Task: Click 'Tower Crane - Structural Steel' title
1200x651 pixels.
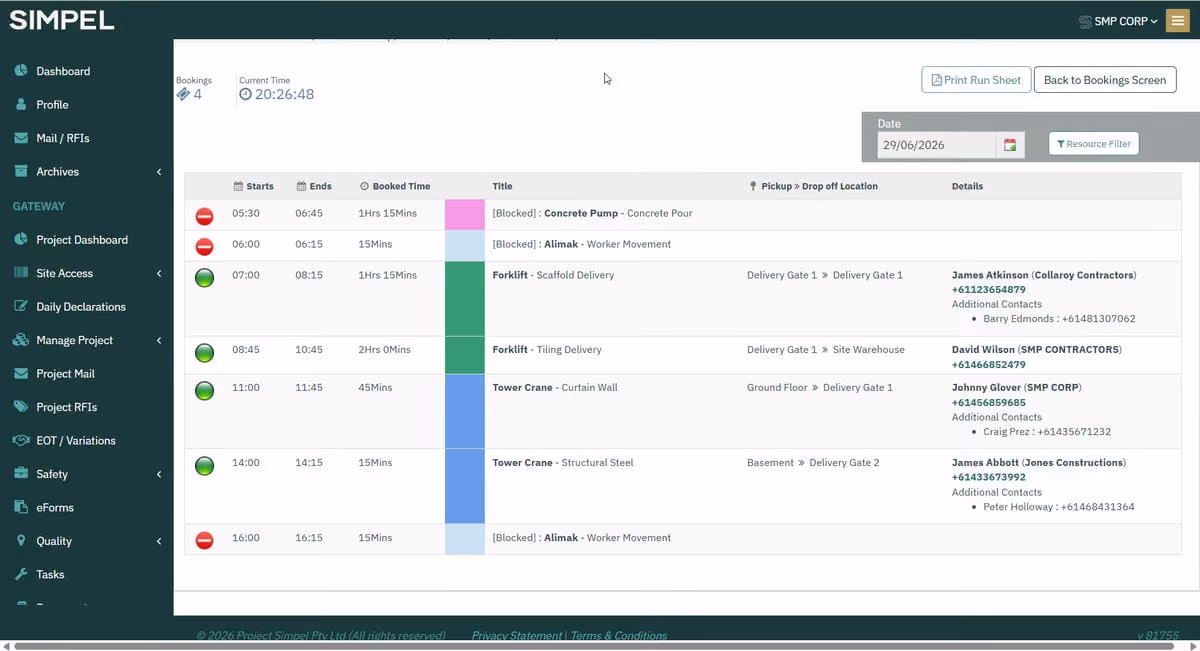Action: coord(563,463)
